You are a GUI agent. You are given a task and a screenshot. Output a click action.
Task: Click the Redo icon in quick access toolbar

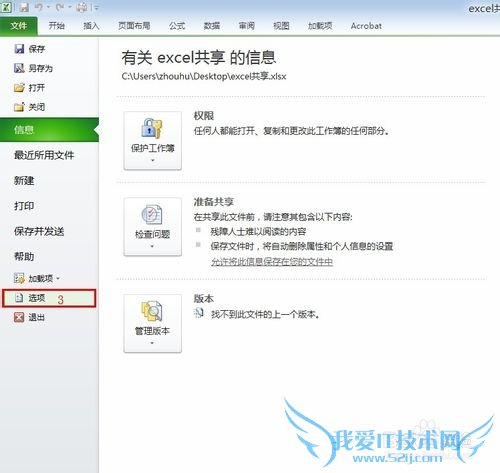pos(60,7)
